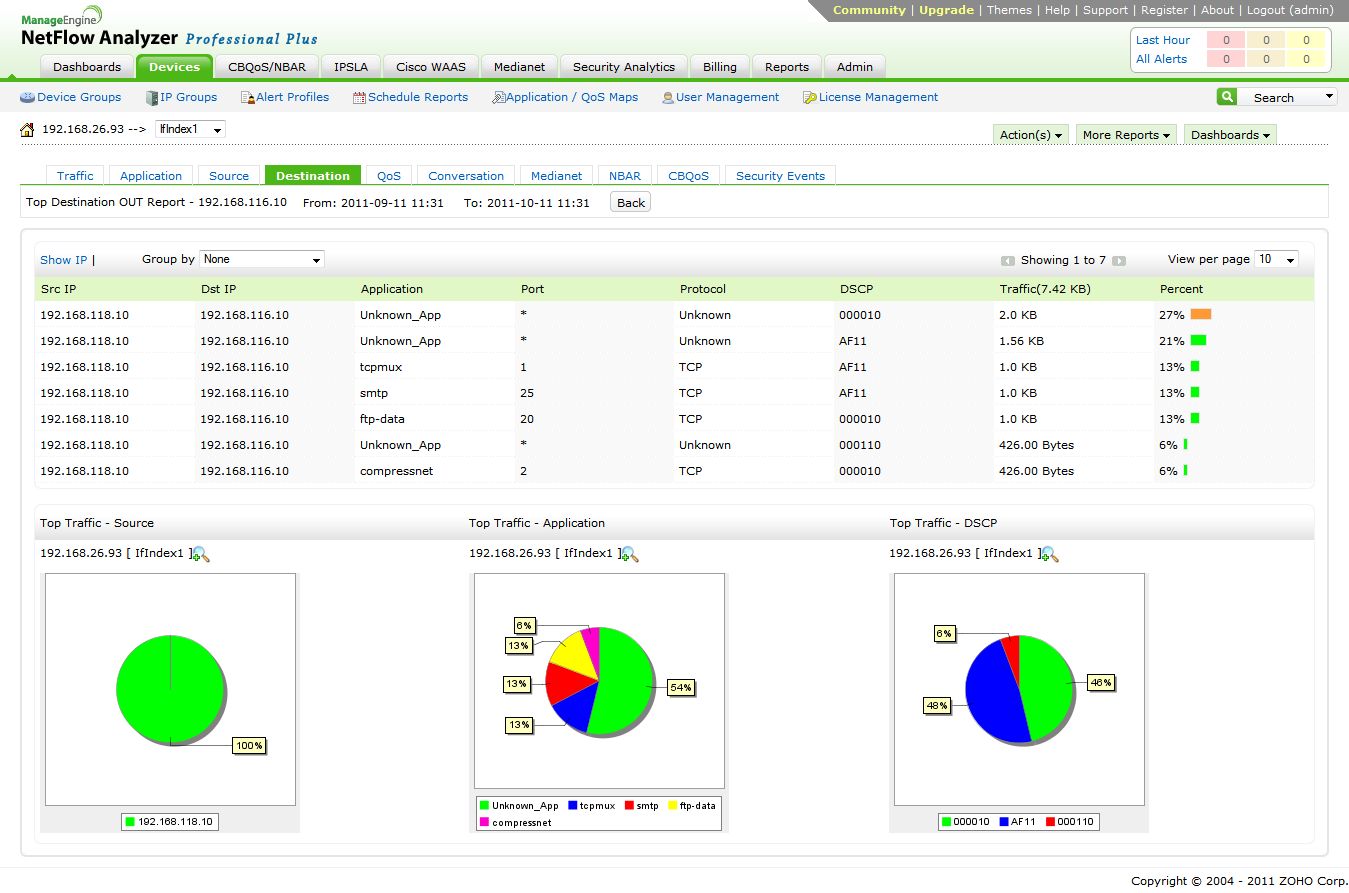
Task: Click the User Management icon
Action: 668,98
